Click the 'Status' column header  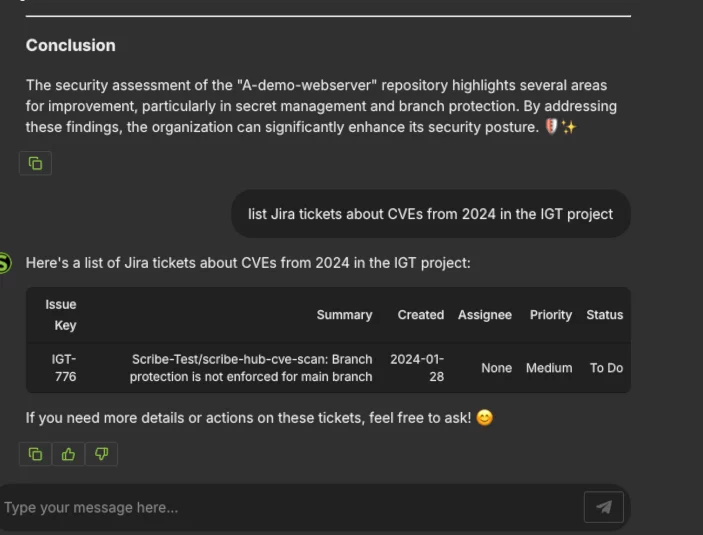pos(604,315)
